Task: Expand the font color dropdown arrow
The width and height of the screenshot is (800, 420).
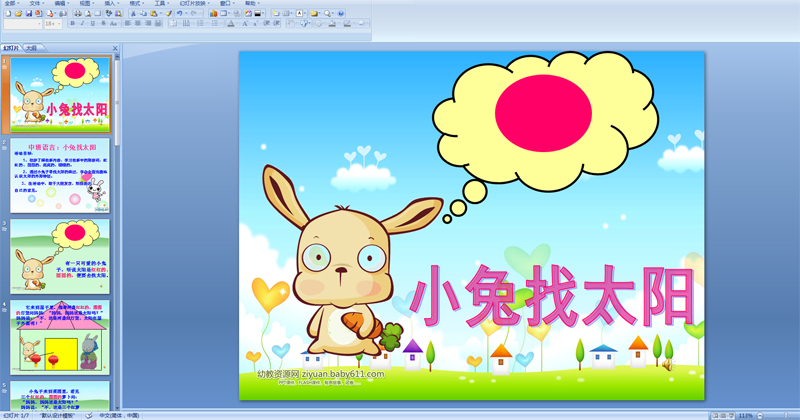Action: [x=237, y=23]
